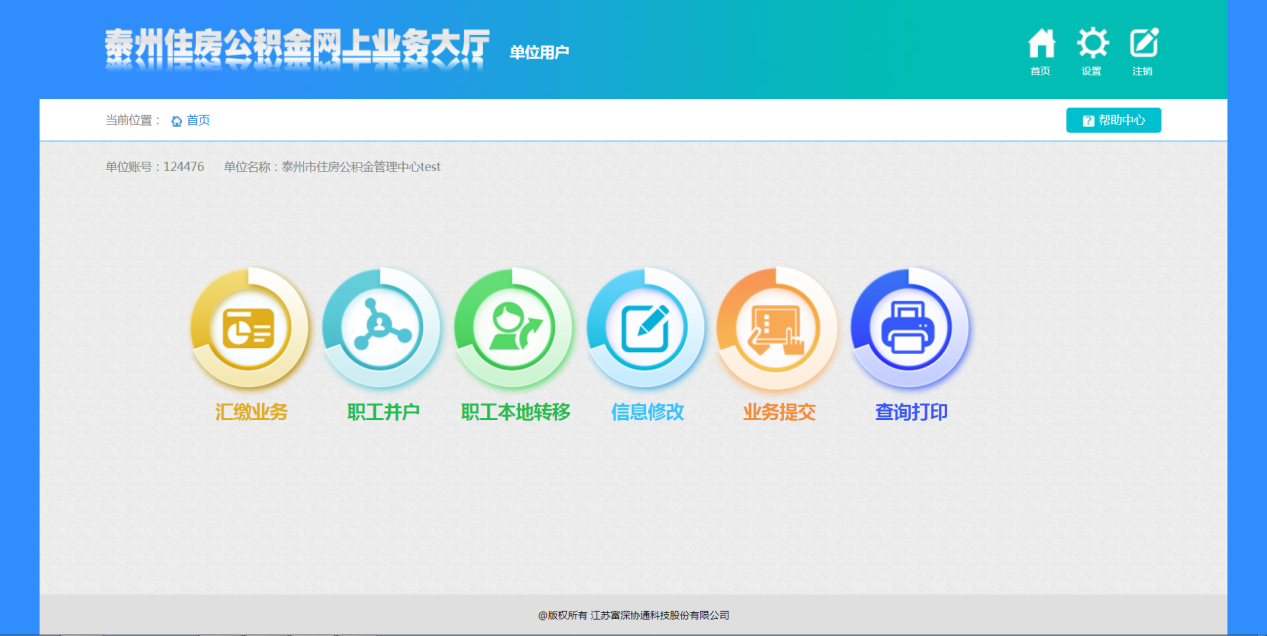Click the 业务提交 text label
Screen dimensions: 1267x636
pyautogui.click(x=779, y=412)
